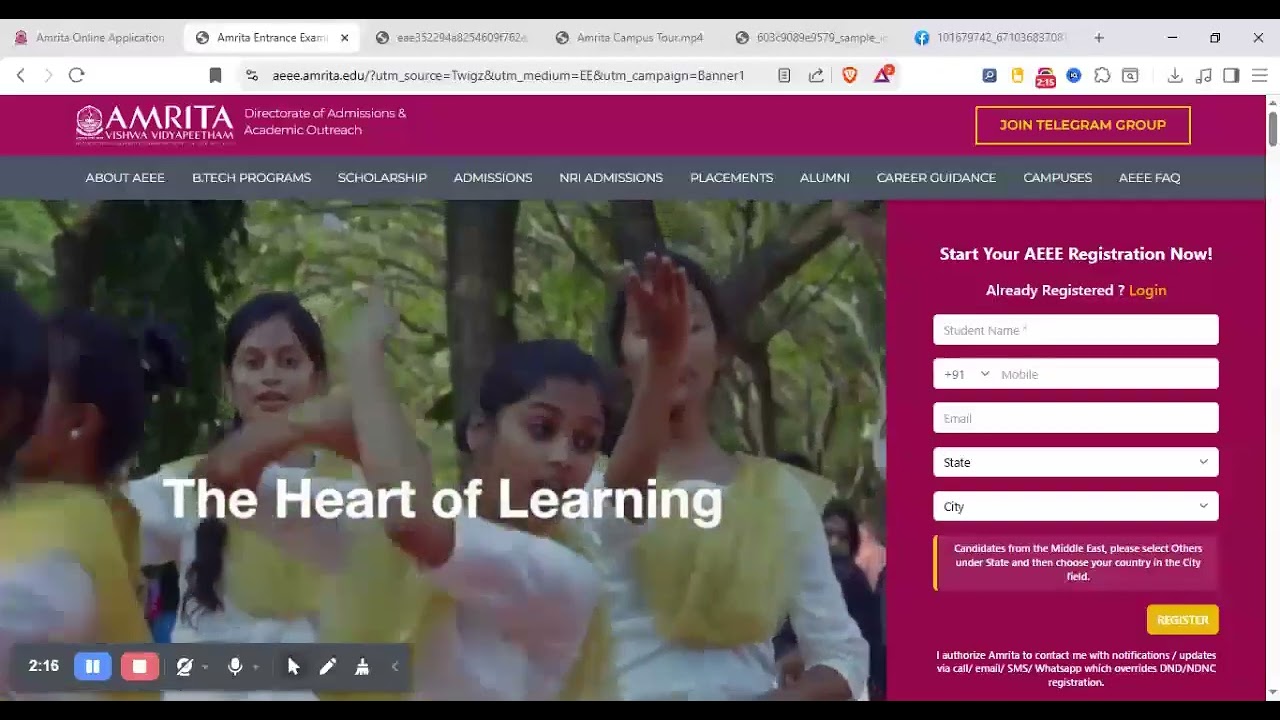This screenshot has width=1280, height=720.
Task: Click the address bar URL
Action: 508,75
